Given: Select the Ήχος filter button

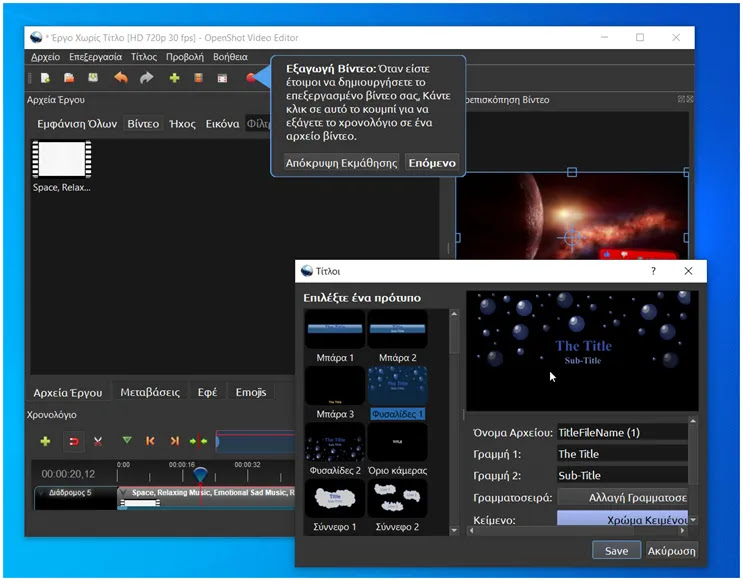Looking at the screenshot, I should 182,124.
